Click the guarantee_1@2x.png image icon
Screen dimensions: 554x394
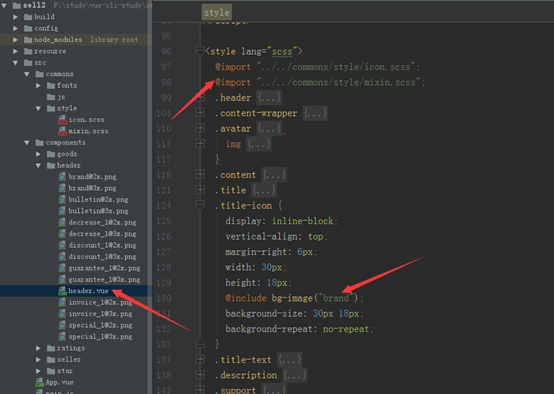coord(62,268)
